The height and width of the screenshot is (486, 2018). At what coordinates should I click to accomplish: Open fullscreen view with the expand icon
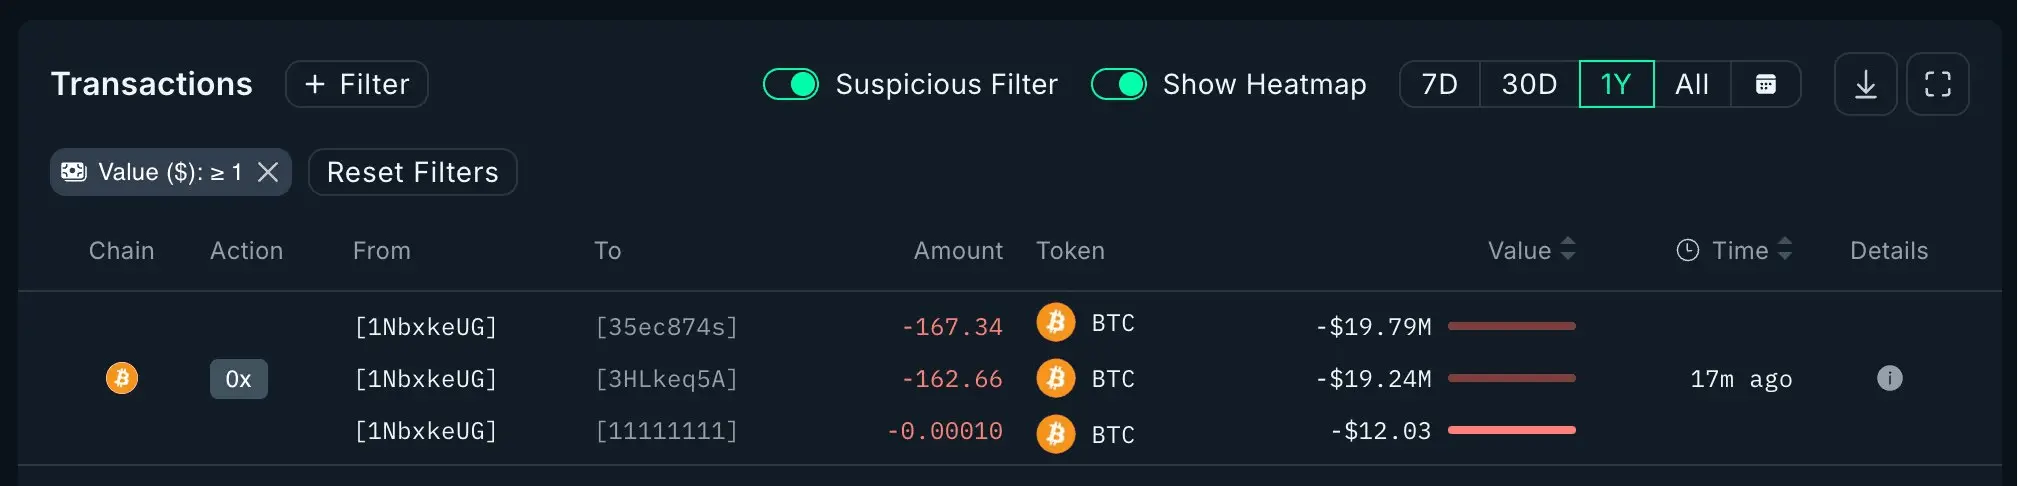click(1937, 84)
